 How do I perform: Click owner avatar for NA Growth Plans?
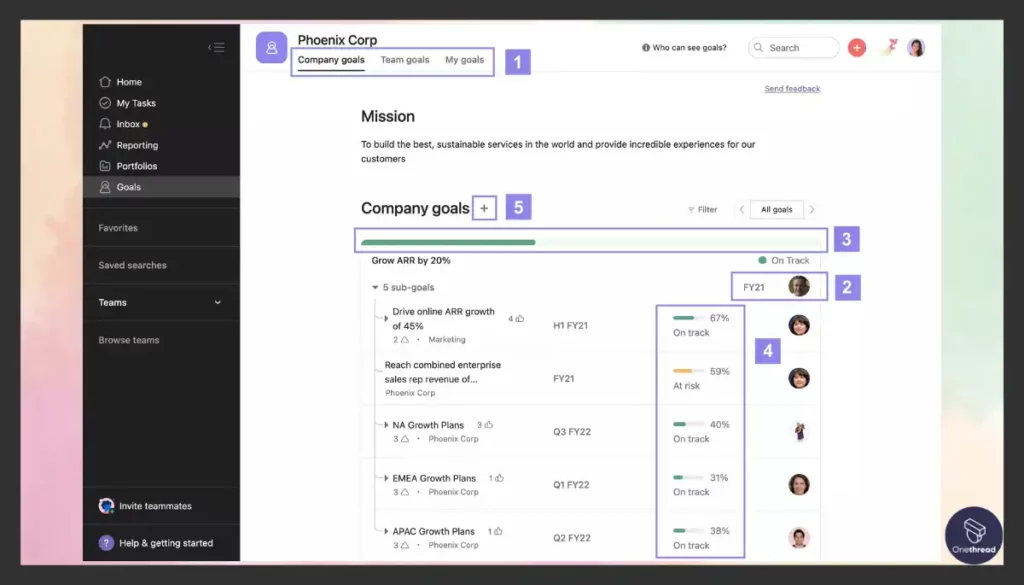click(x=799, y=431)
